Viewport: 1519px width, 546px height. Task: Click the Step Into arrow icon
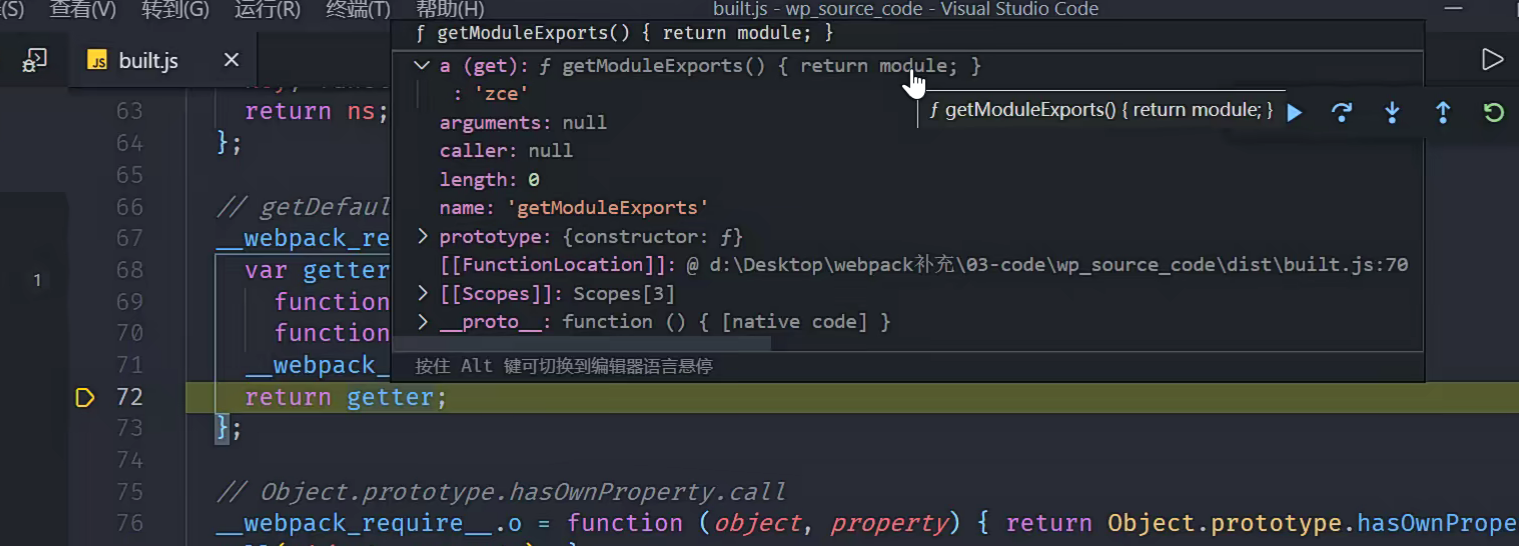(x=1392, y=112)
